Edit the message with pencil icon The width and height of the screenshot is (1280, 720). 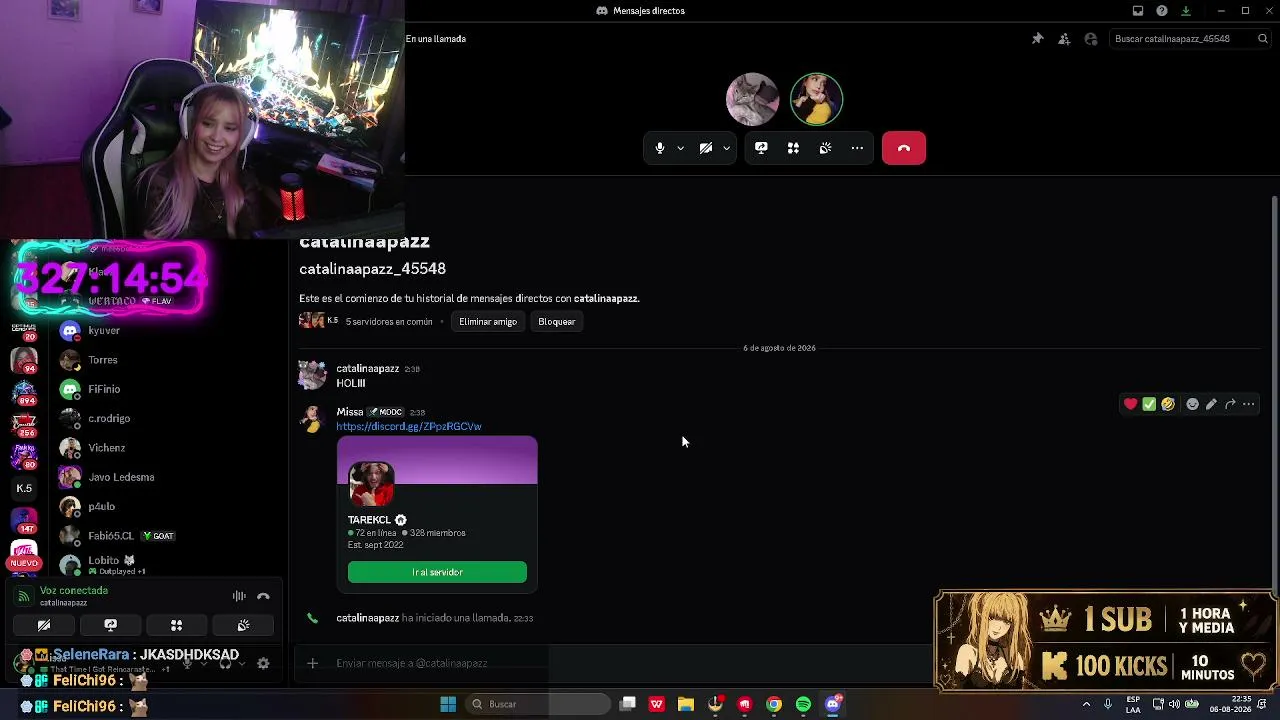pyautogui.click(x=1211, y=404)
